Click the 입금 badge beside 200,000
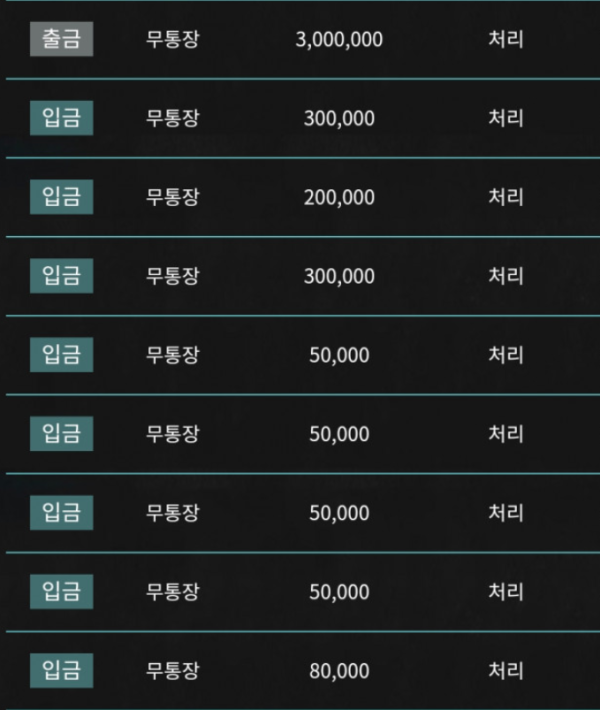600x710 pixels. tap(61, 197)
